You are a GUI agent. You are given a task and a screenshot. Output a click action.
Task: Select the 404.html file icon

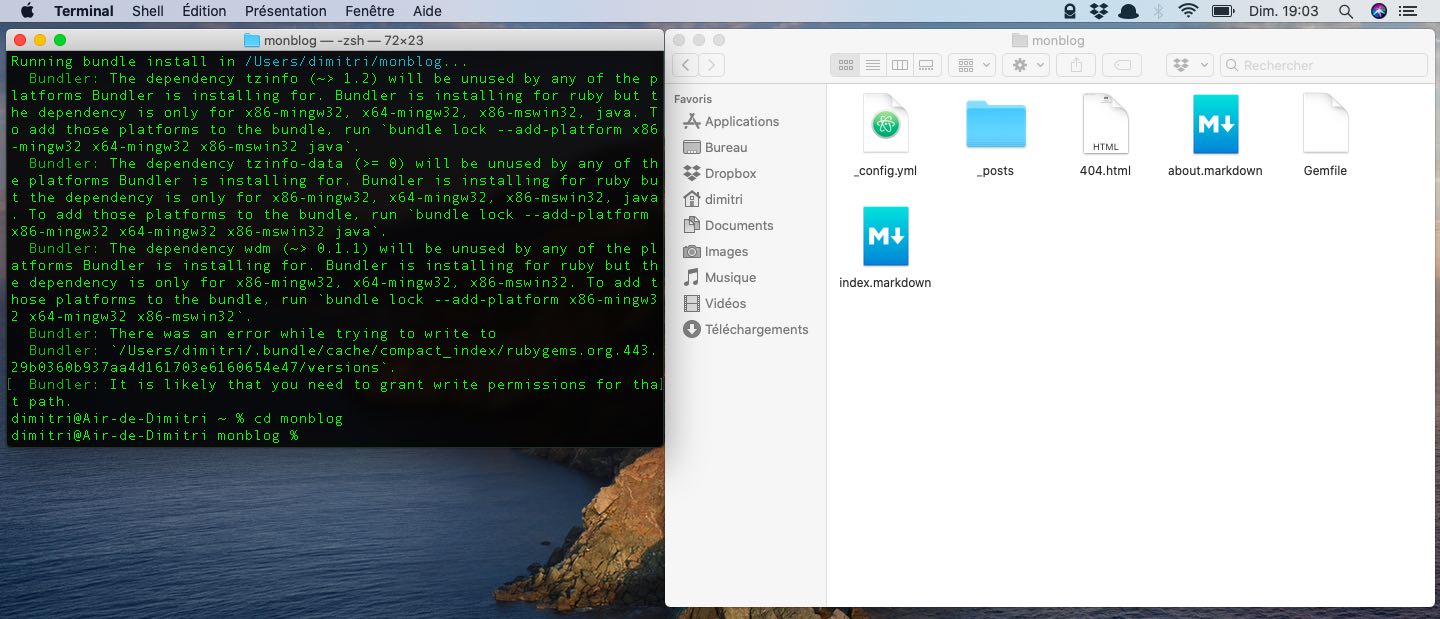coord(1105,124)
